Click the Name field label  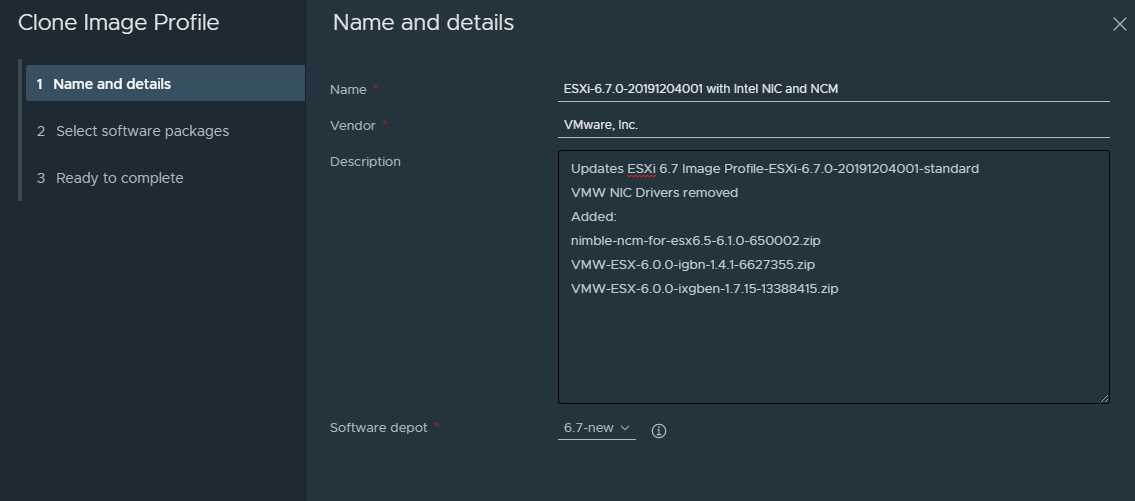click(x=348, y=90)
